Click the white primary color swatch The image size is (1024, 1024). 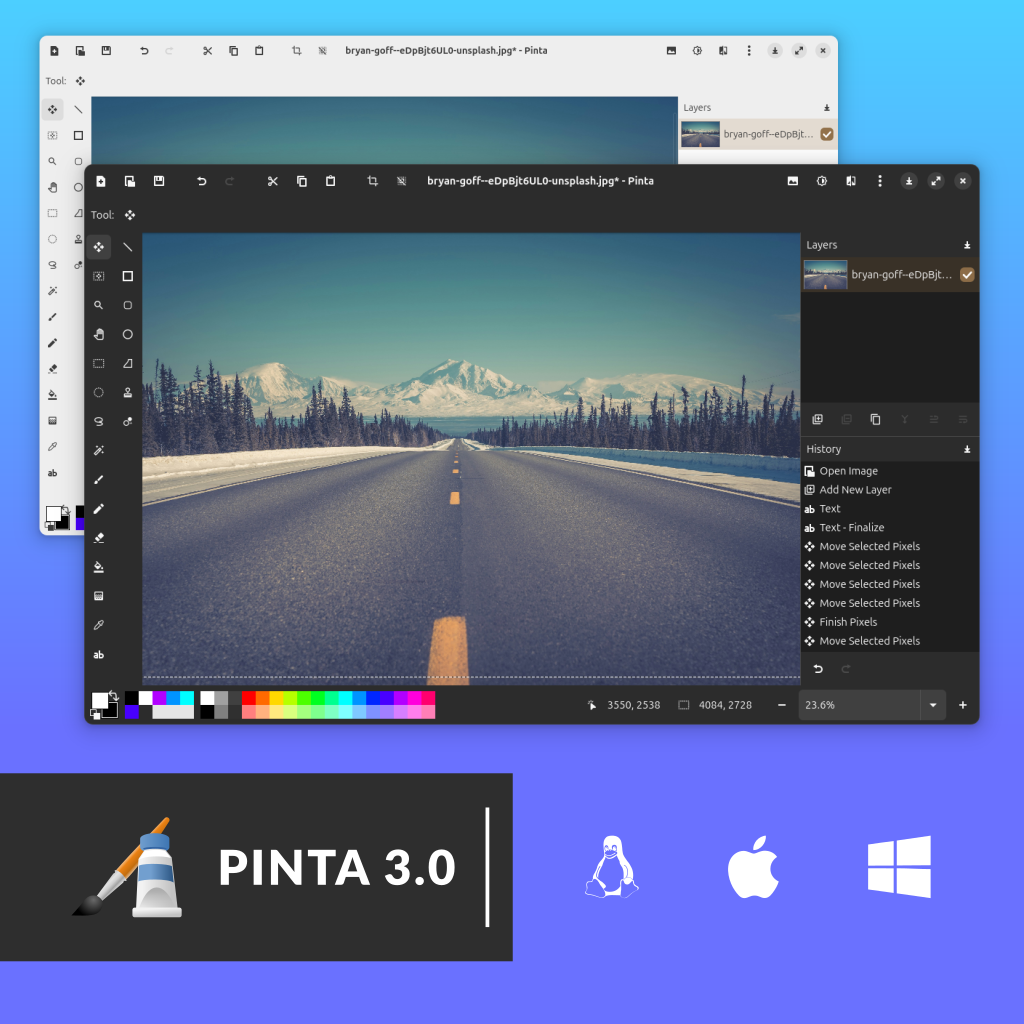click(x=99, y=700)
